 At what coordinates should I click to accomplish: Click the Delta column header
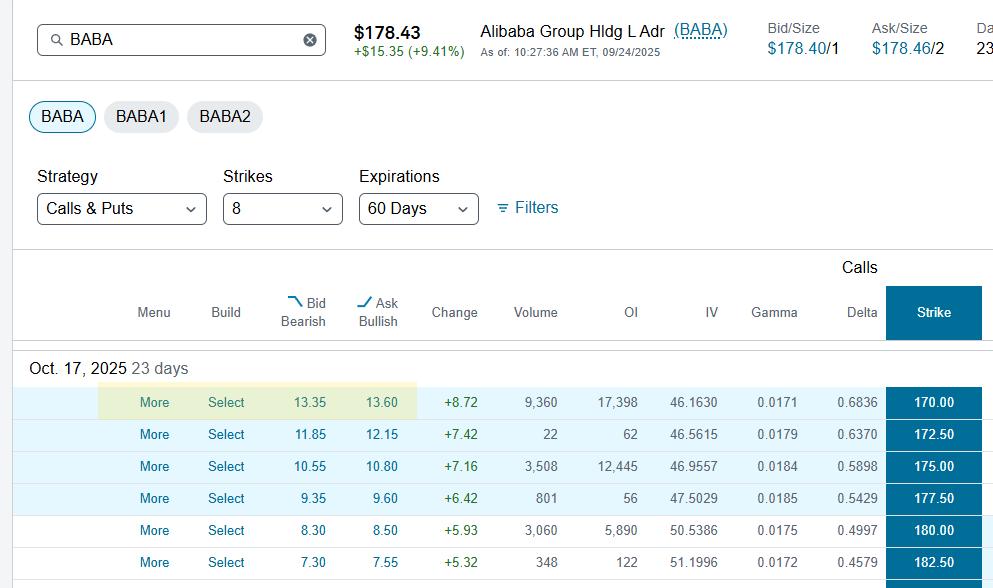coord(862,312)
